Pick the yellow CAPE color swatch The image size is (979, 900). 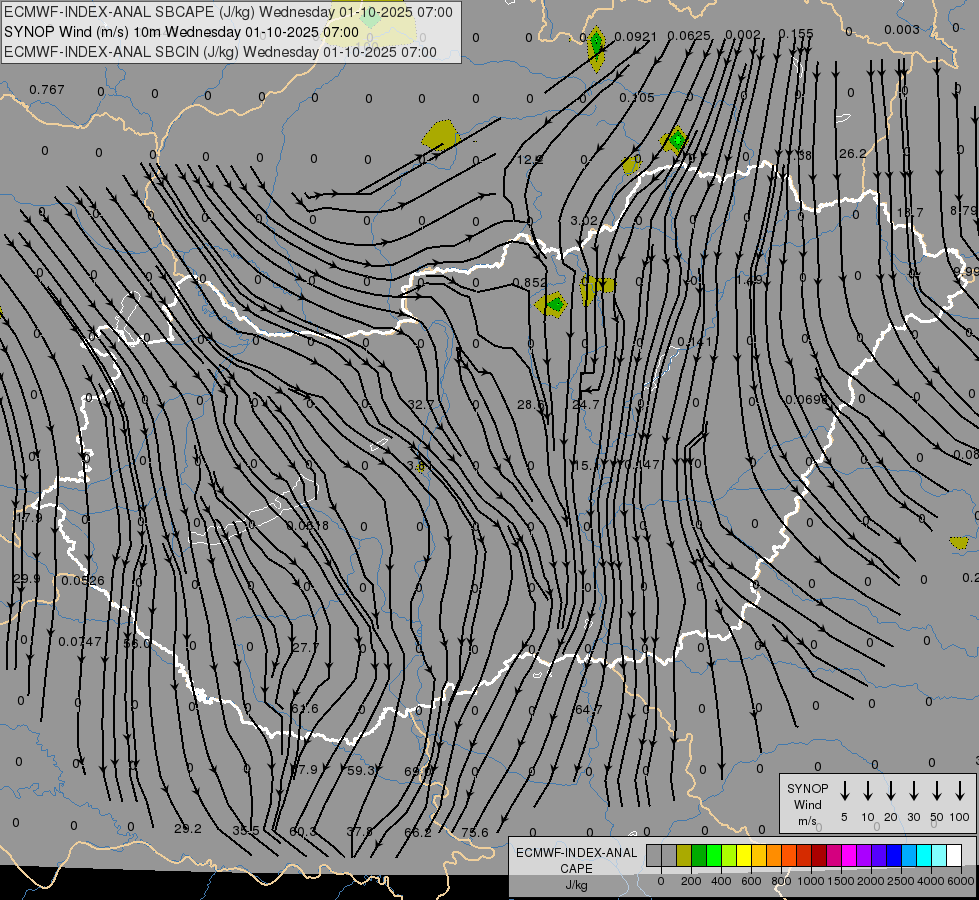(x=744, y=855)
